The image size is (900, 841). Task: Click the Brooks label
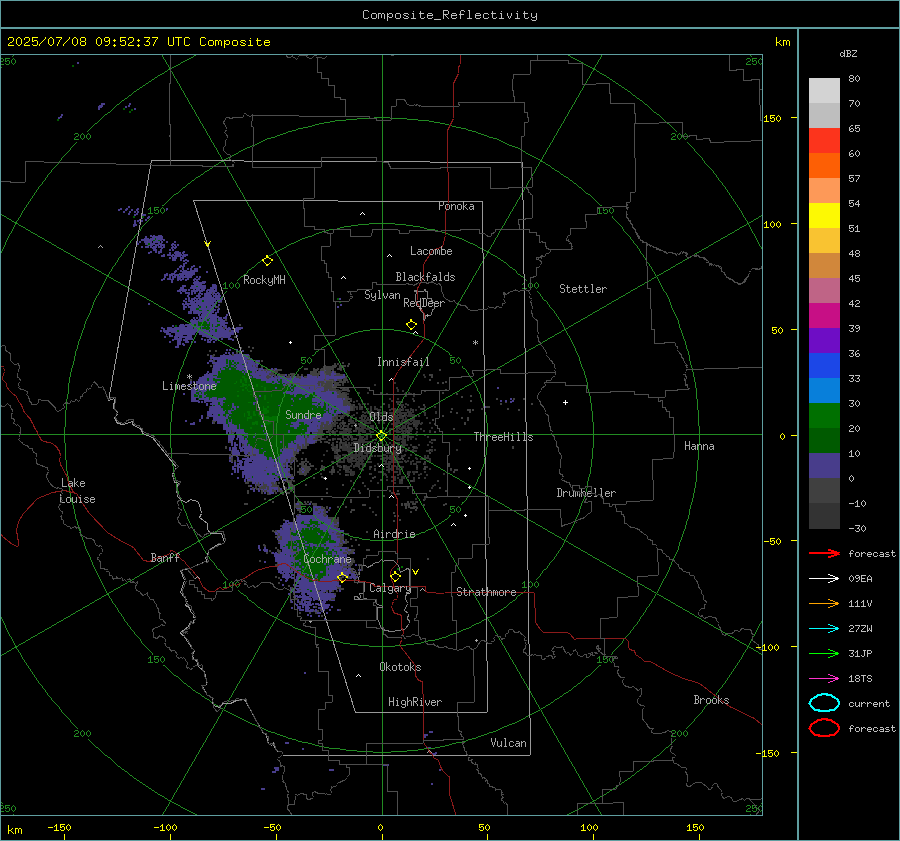(711, 700)
